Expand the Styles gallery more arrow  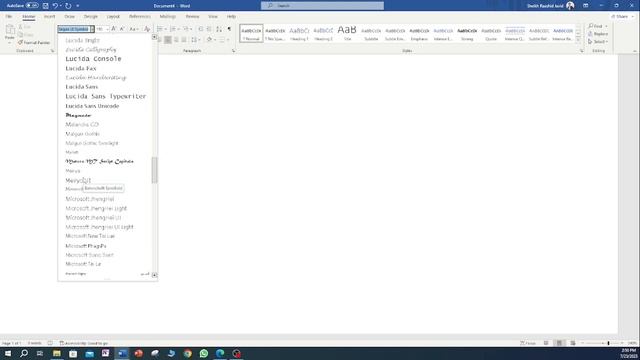[x=578, y=40]
